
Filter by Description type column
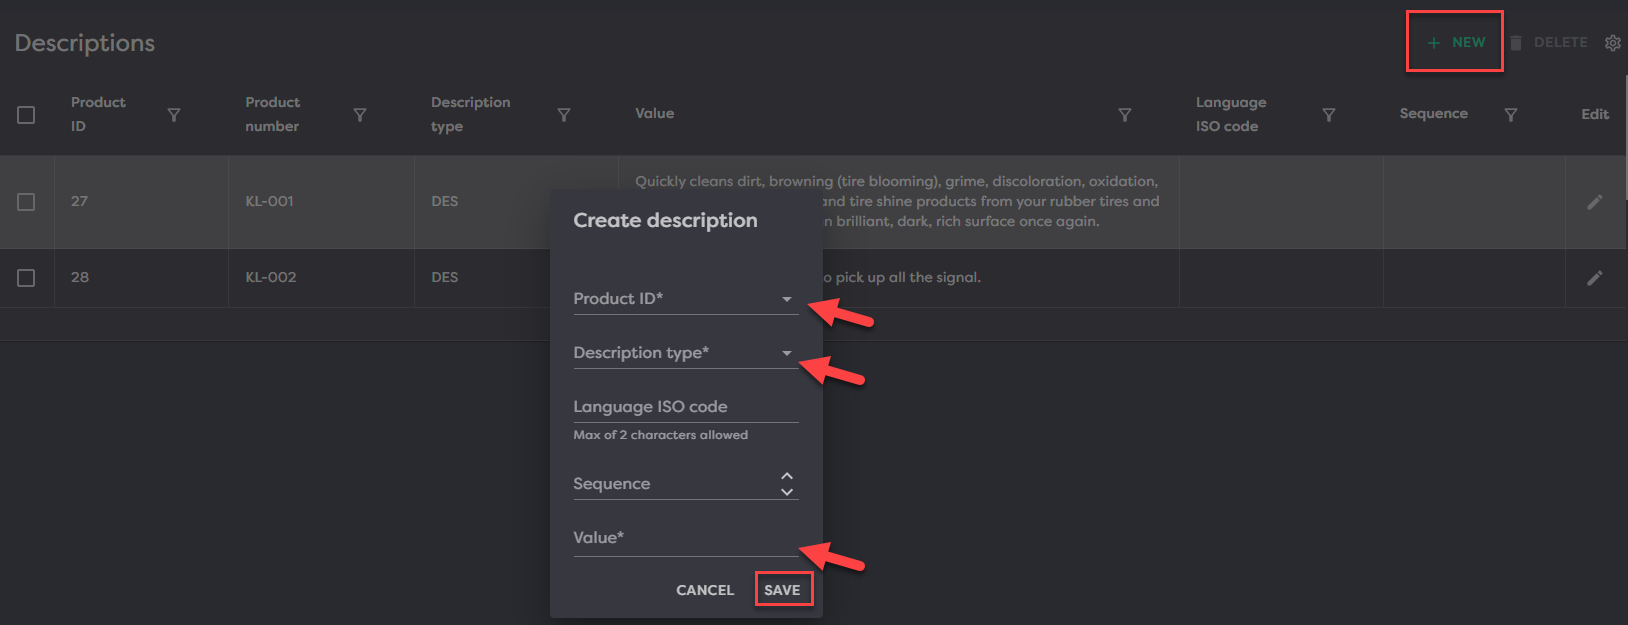click(x=564, y=115)
